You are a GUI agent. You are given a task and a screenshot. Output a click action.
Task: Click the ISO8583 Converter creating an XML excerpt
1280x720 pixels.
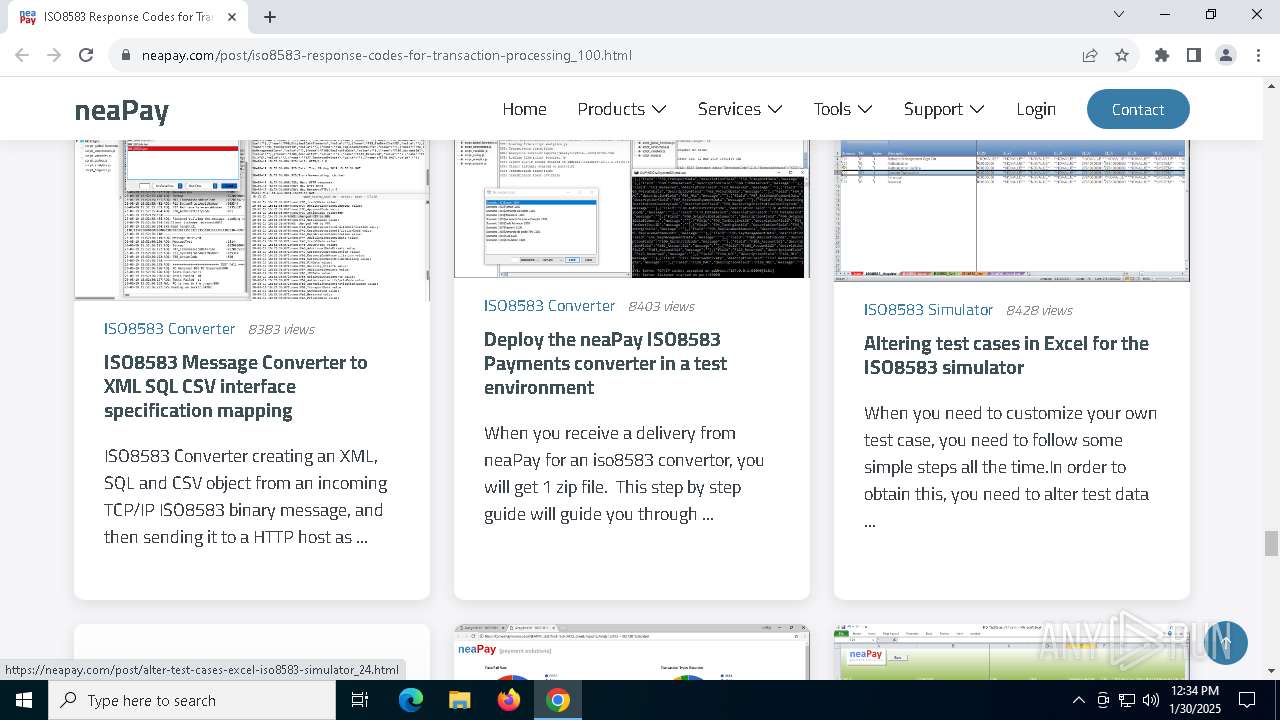245,496
